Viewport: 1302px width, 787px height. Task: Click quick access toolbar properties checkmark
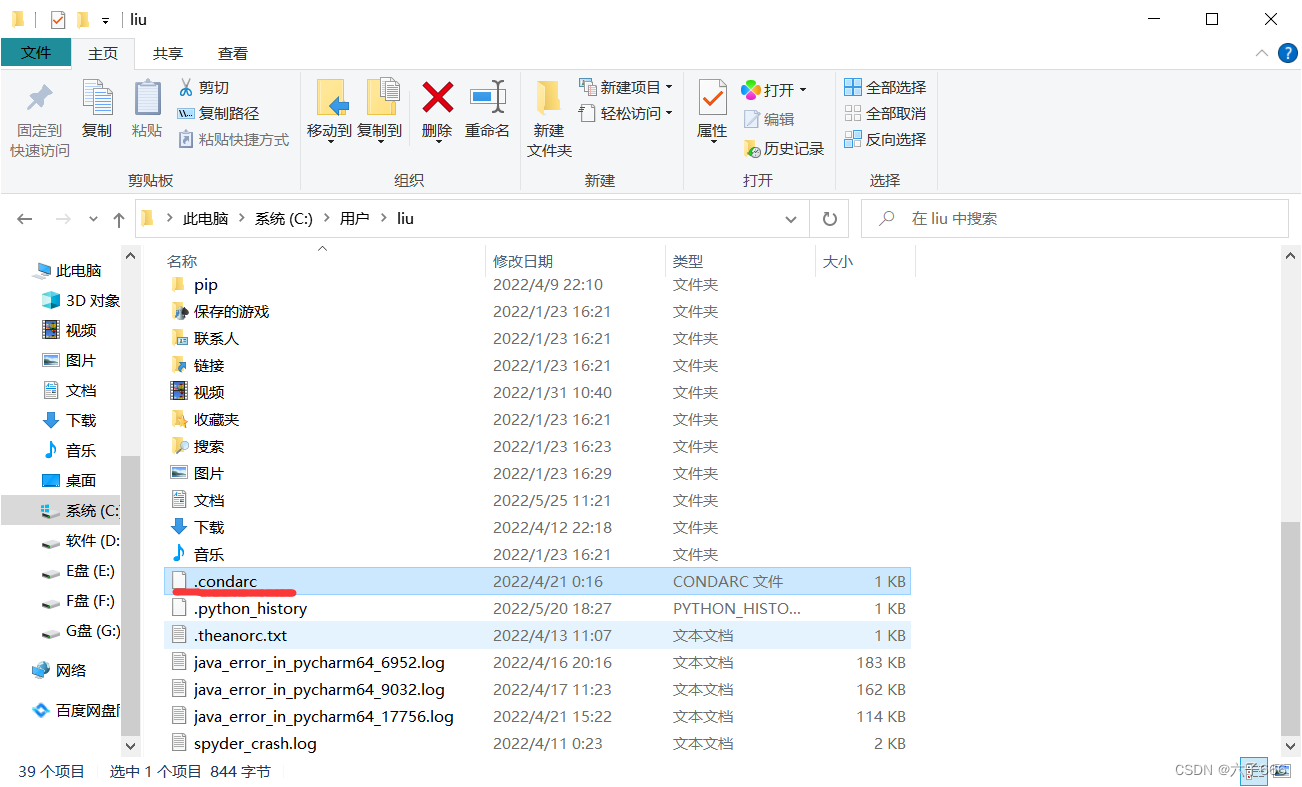pos(58,19)
